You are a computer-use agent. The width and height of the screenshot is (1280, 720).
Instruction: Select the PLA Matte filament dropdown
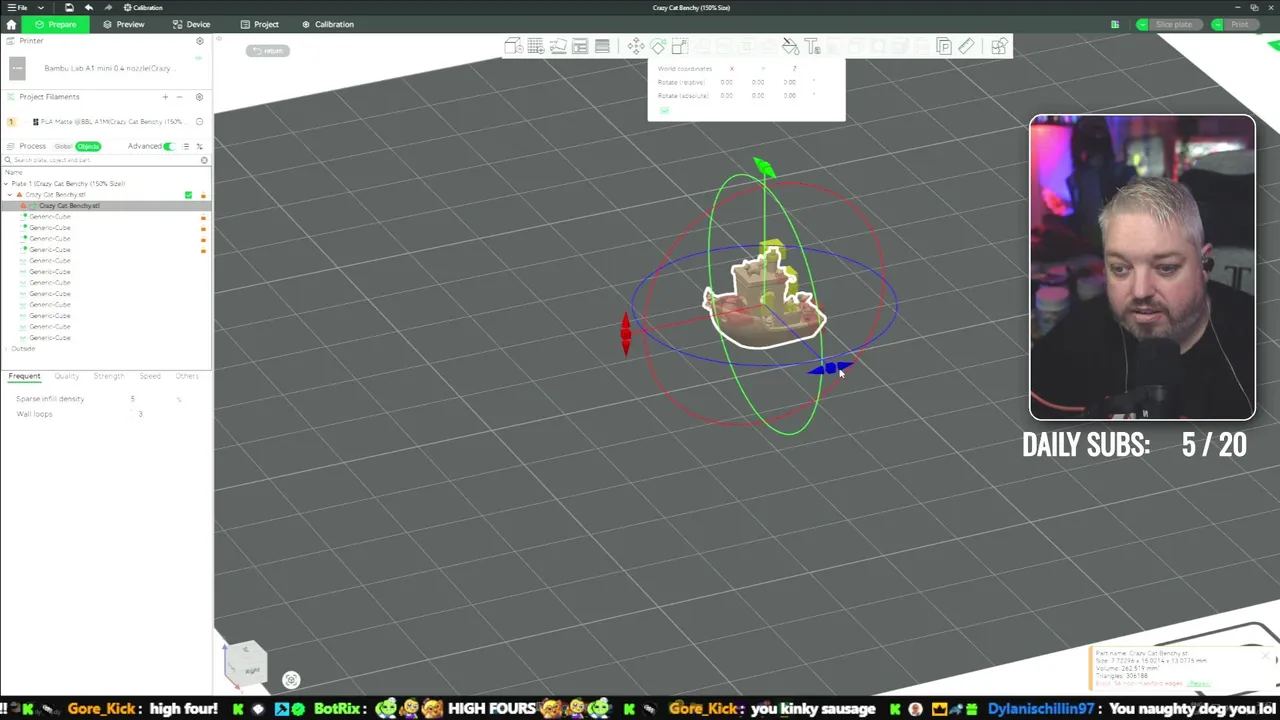point(110,122)
